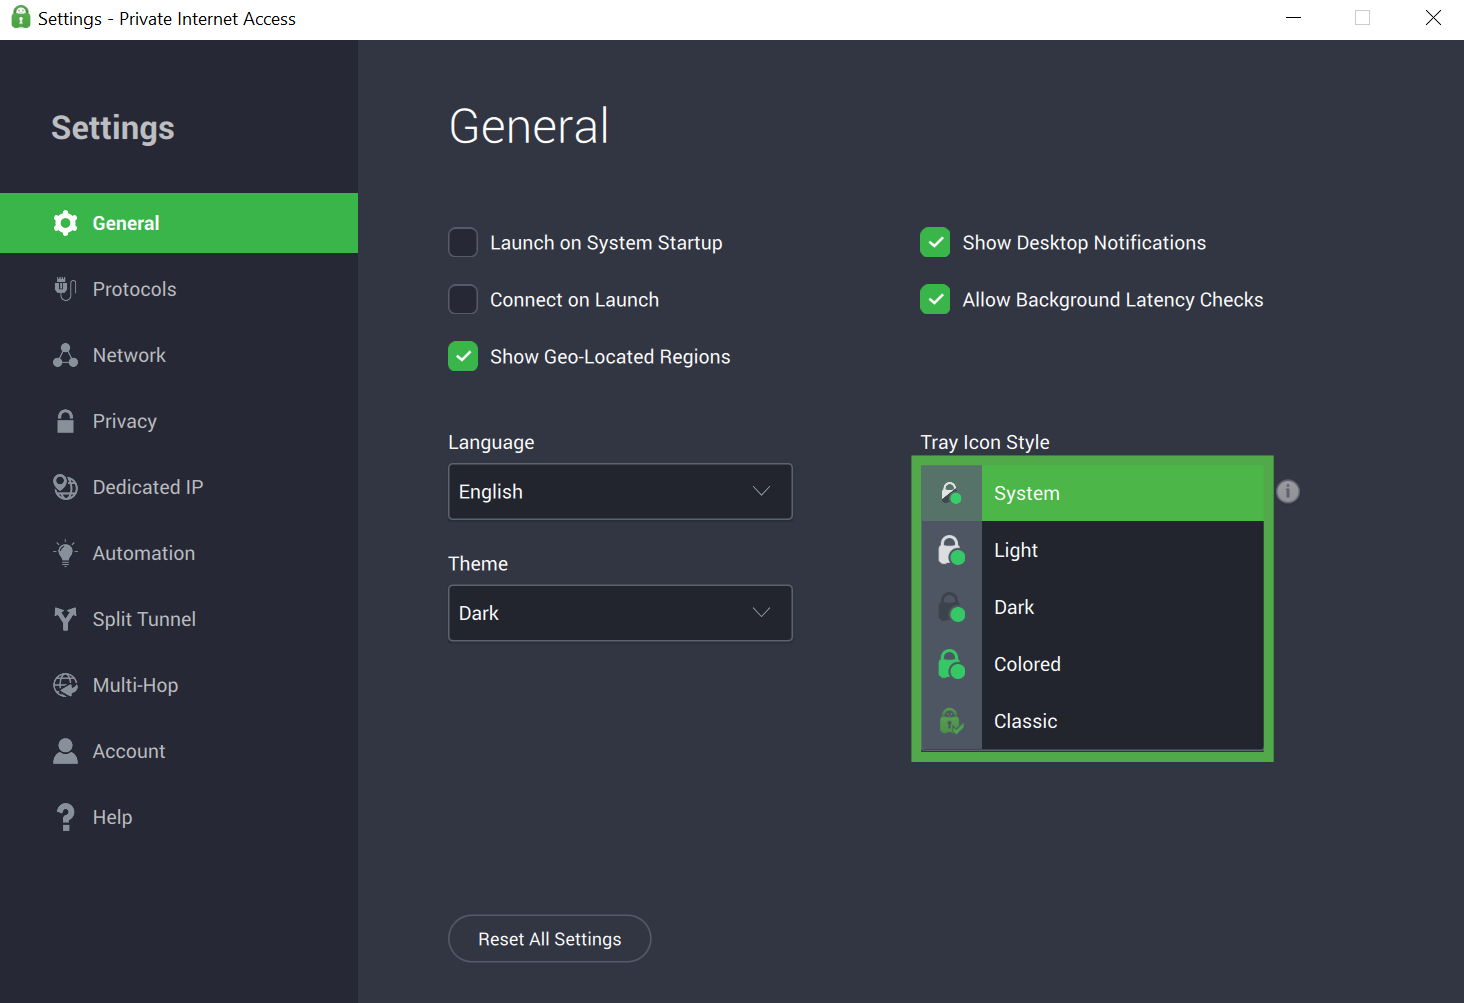The width and height of the screenshot is (1464, 1003).
Task: Click the info icon beside Tray Icon Style
Action: pos(1288,491)
